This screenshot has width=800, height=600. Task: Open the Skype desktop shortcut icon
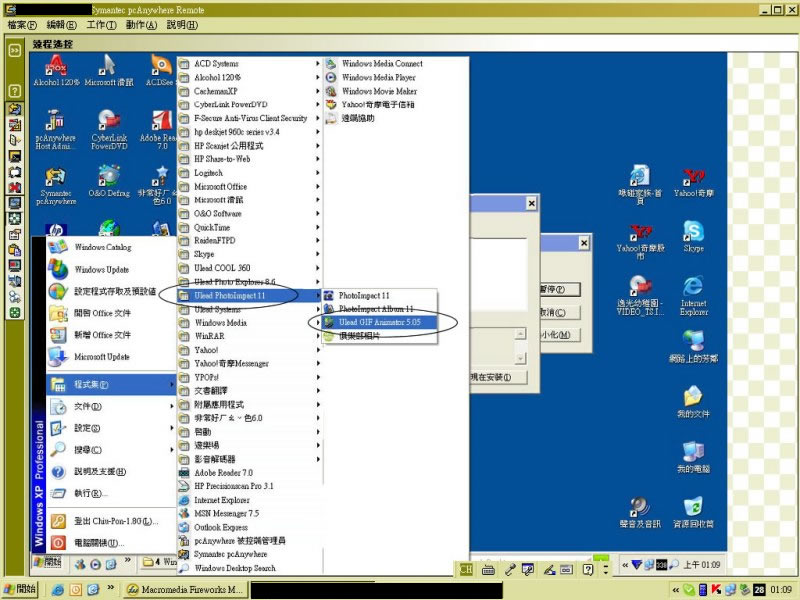pyautogui.click(x=693, y=237)
